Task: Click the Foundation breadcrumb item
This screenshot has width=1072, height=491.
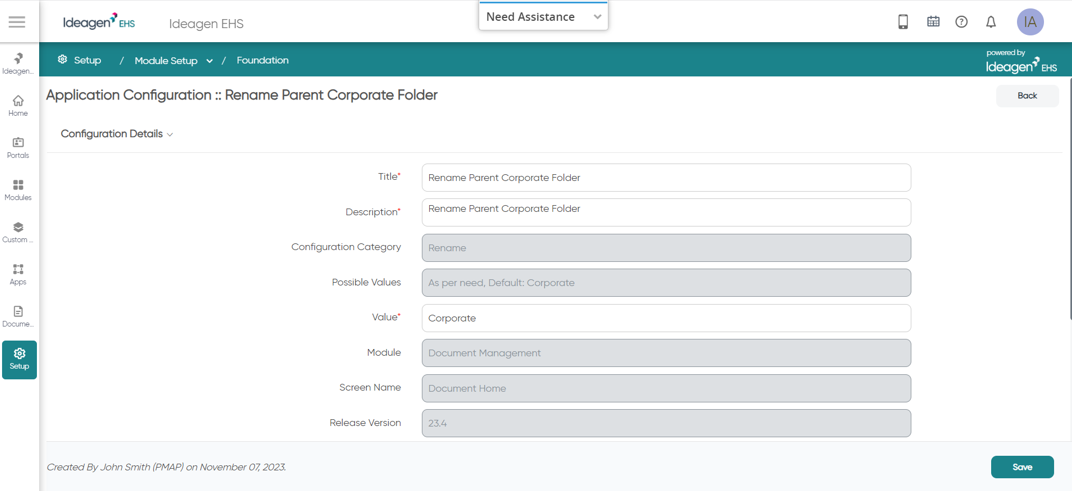Action: (x=263, y=60)
